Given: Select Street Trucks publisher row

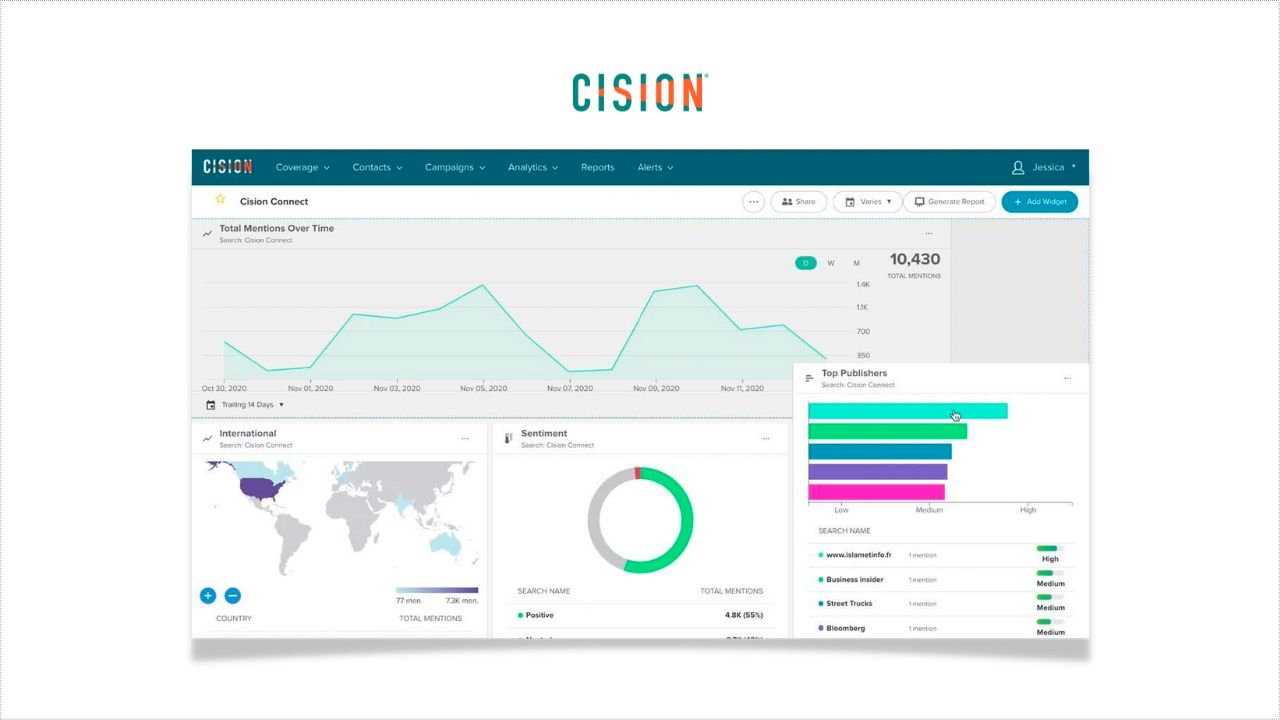Looking at the screenshot, I should (940, 603).
